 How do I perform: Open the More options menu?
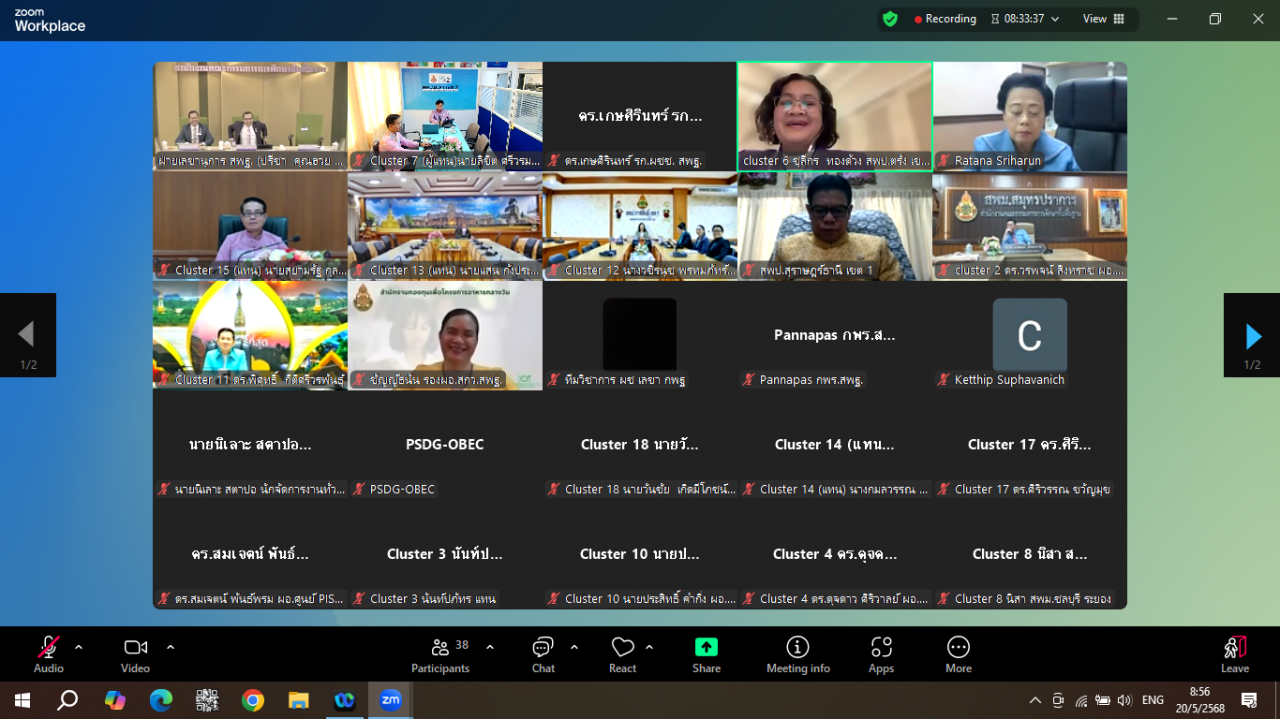tap(958, 654)
